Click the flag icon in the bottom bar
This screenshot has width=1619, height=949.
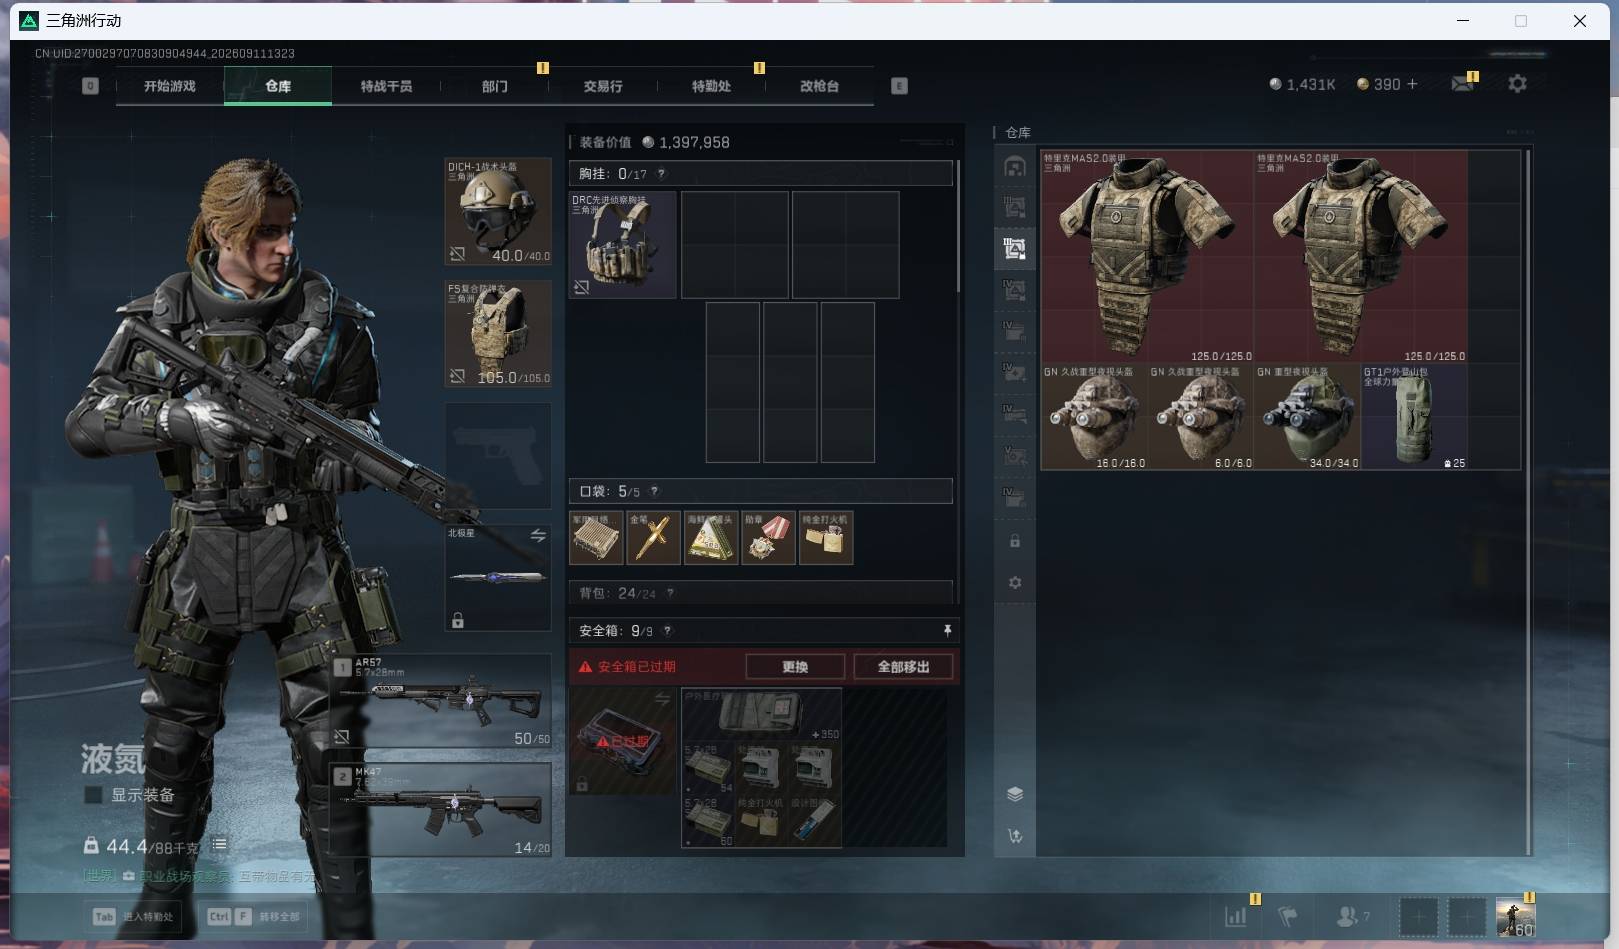pyautogui.click(x=1288, y=915)
